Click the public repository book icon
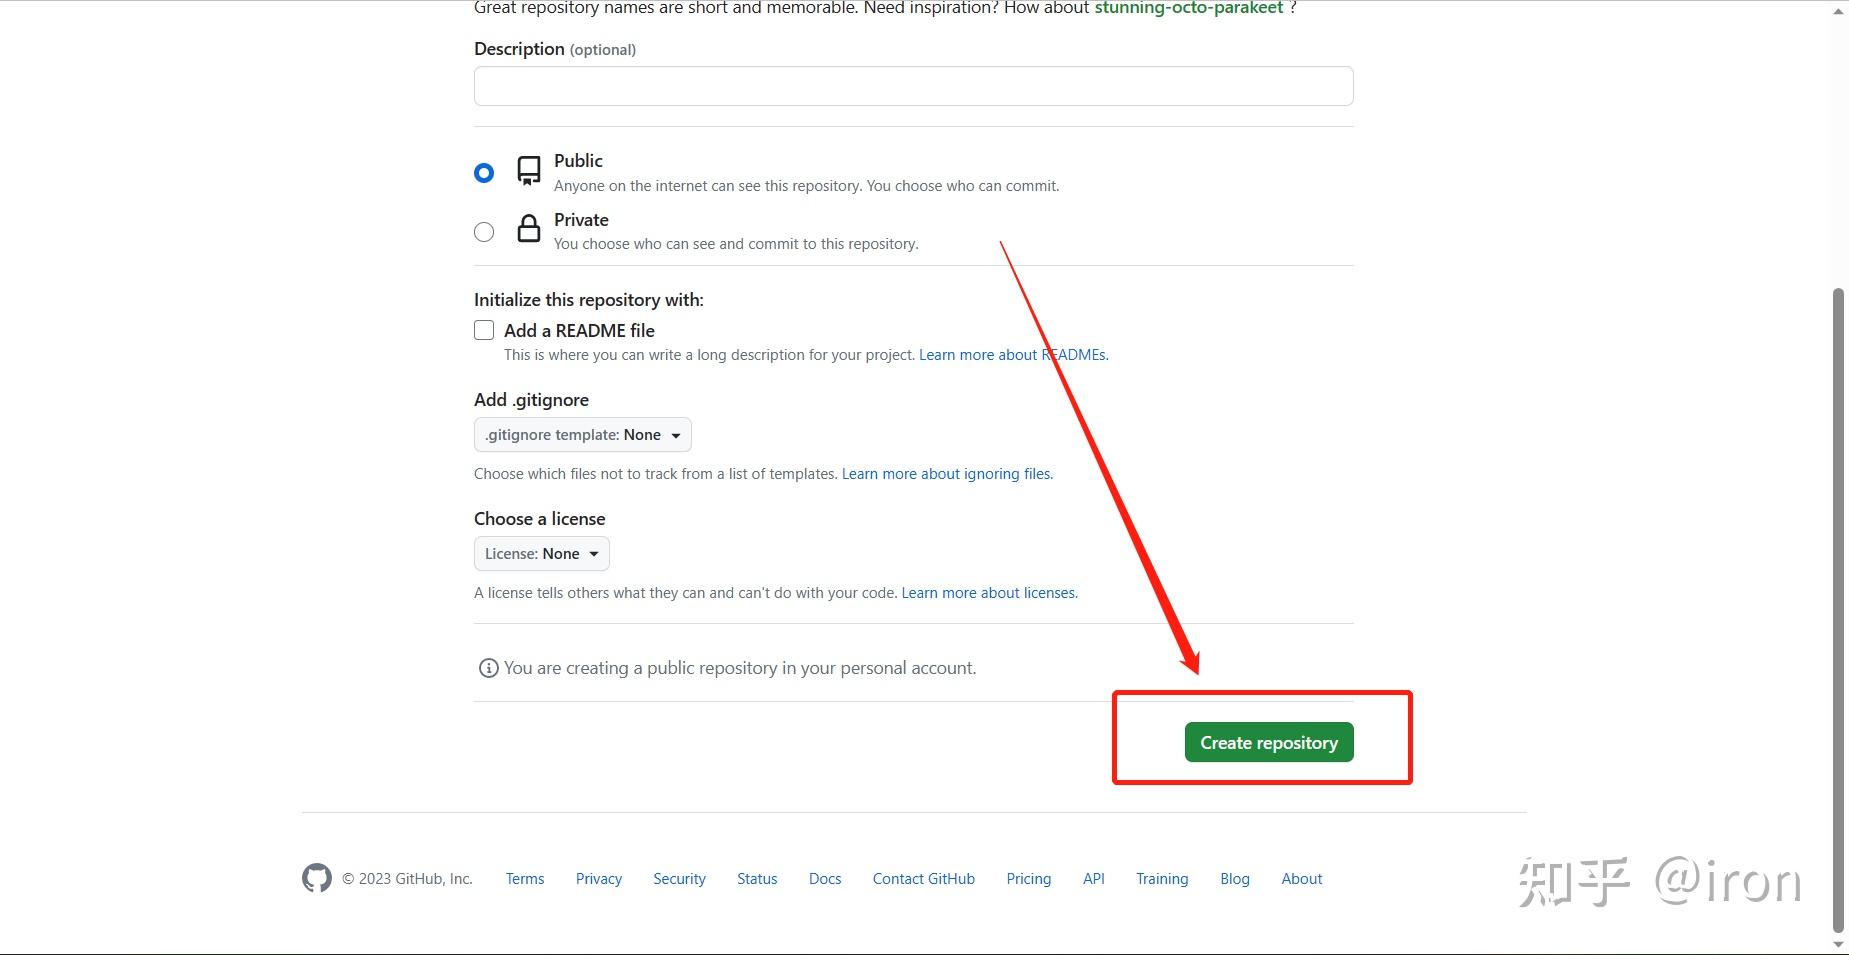Screen dimensions: 1849x955 tap(529, 171)
